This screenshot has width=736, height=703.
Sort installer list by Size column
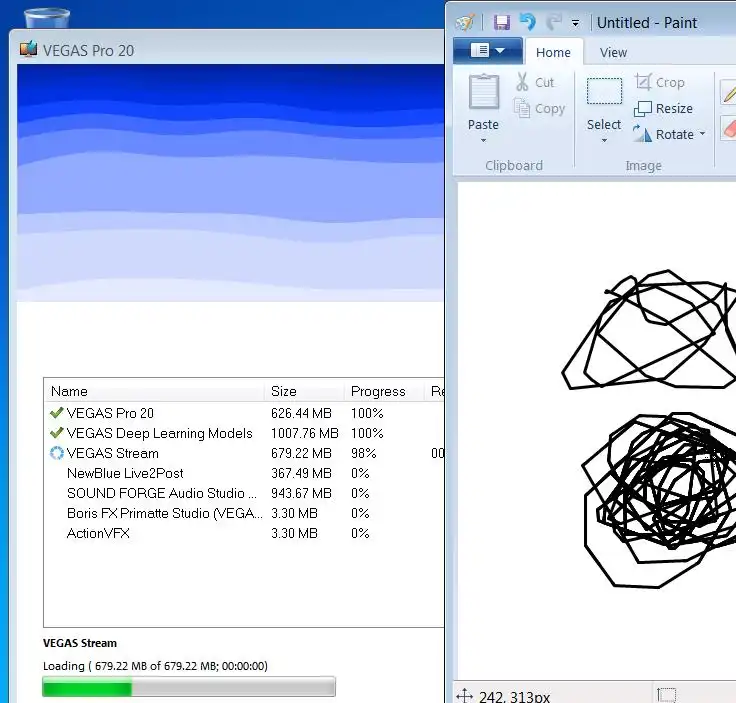[x=304, y=391]
